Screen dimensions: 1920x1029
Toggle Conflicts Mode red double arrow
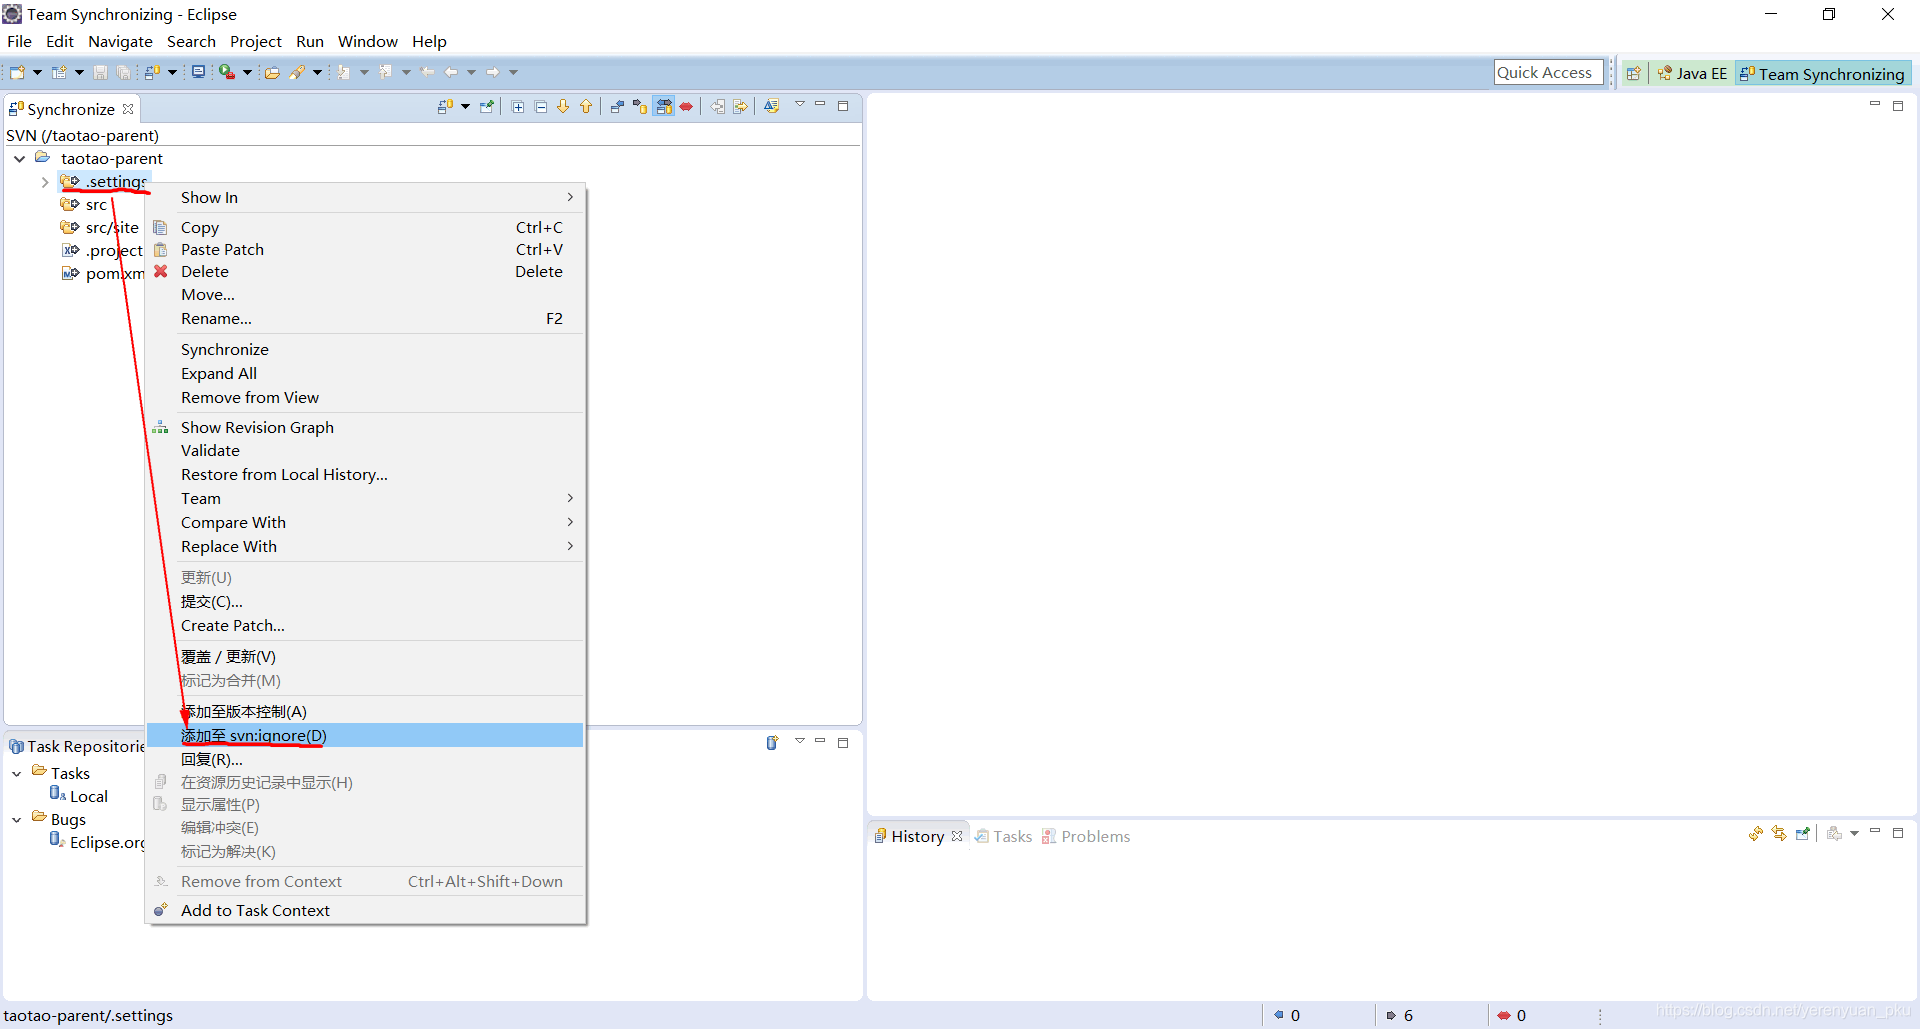tap(686, 107)
